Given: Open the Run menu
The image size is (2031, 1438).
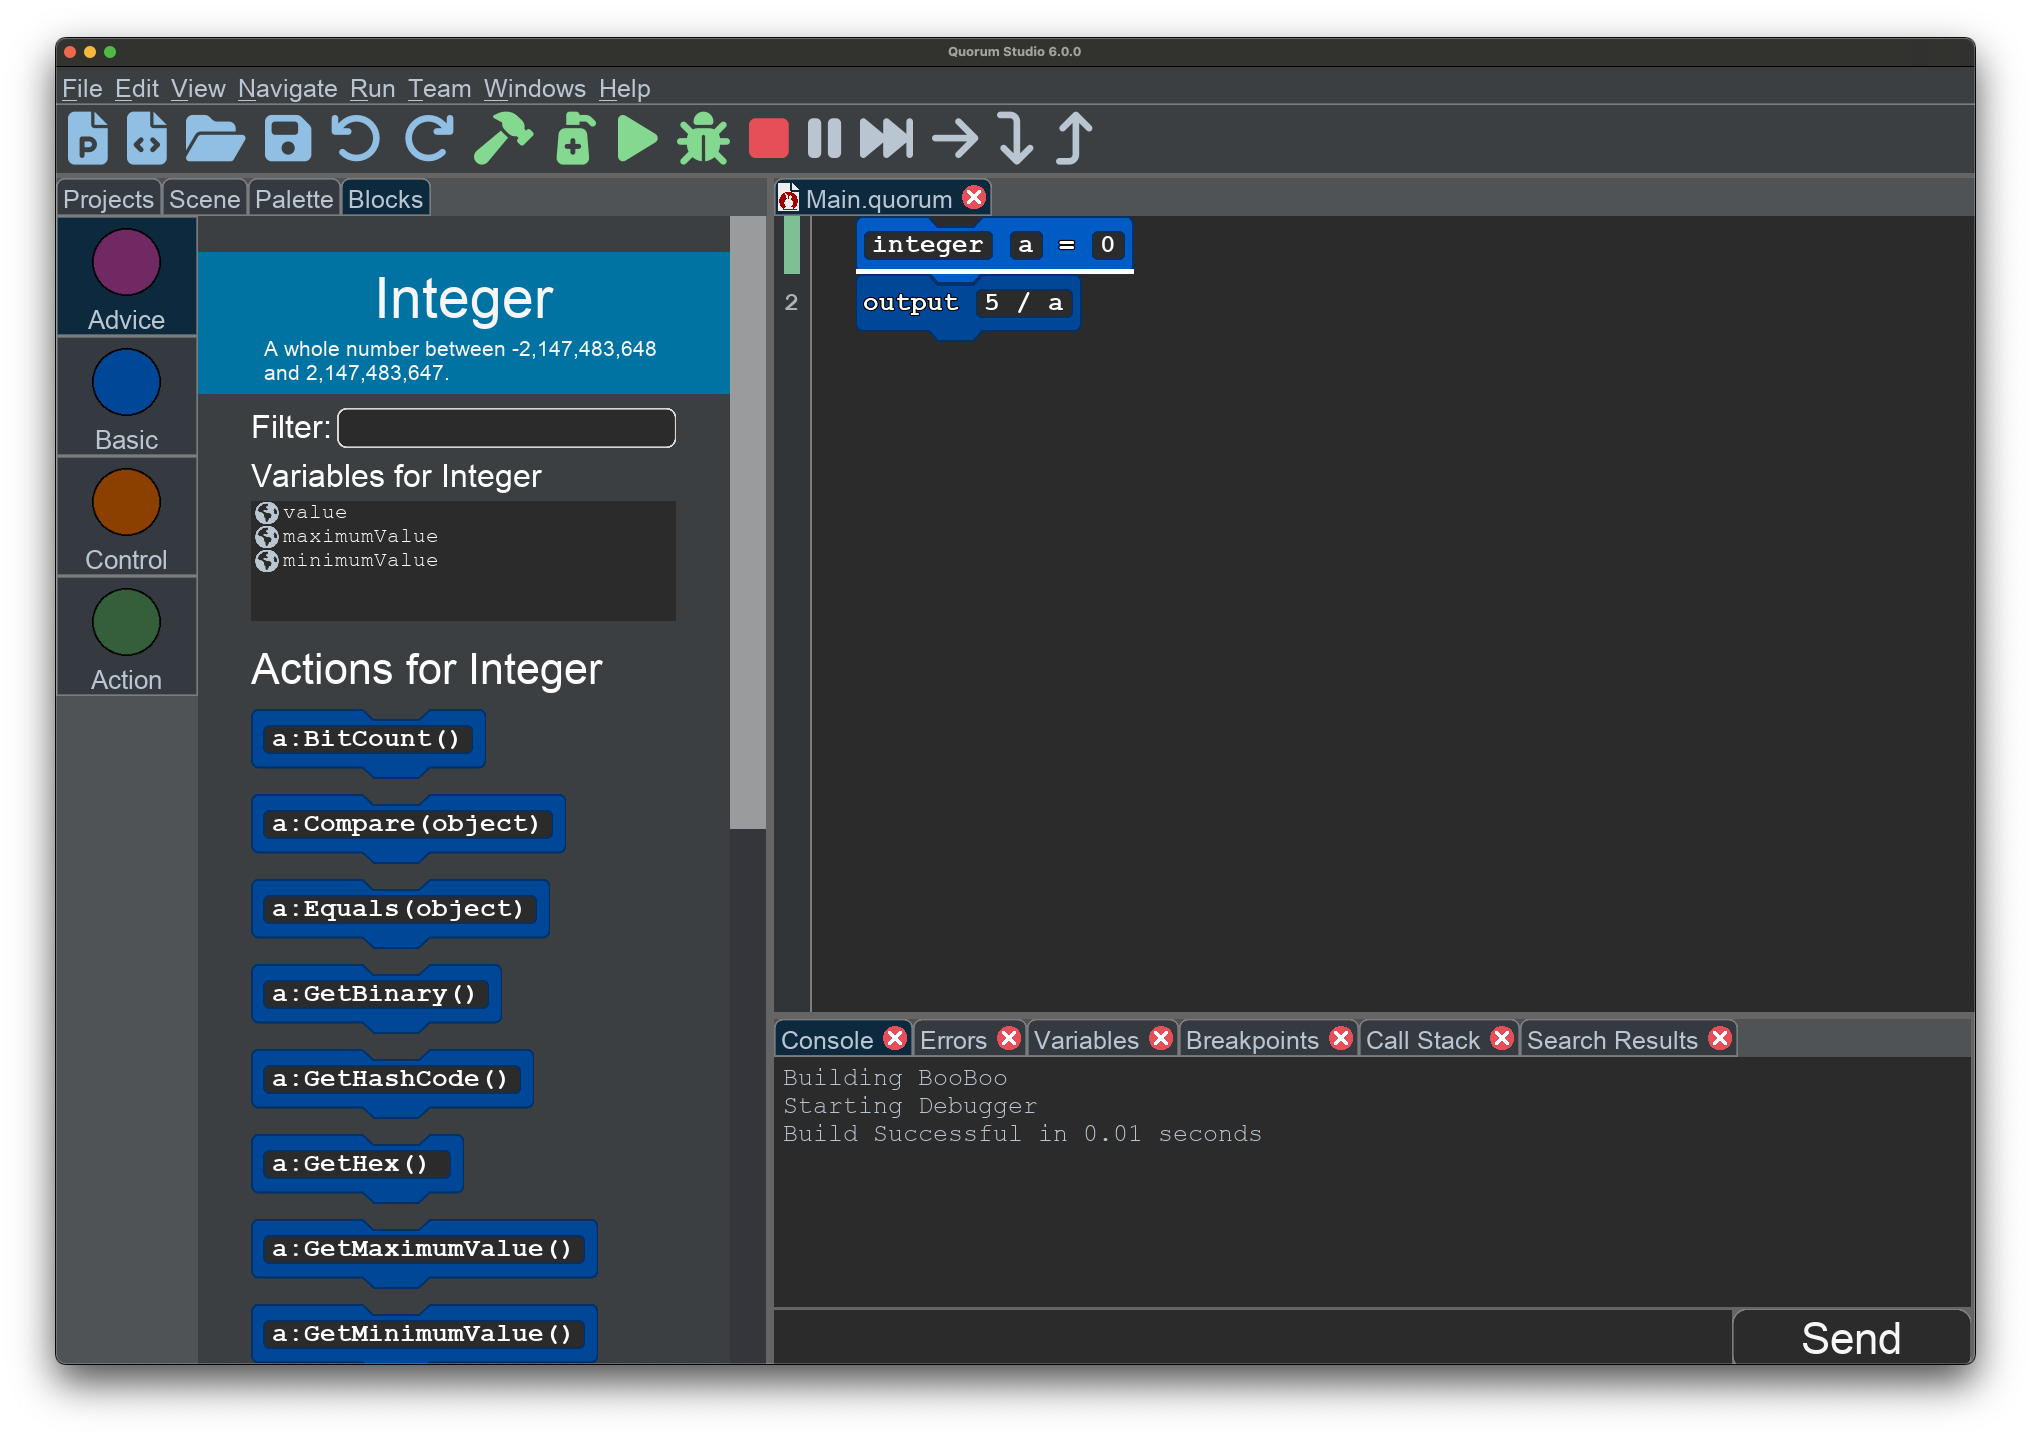Looking at the screenshot, I should click(x=372, y=89).
